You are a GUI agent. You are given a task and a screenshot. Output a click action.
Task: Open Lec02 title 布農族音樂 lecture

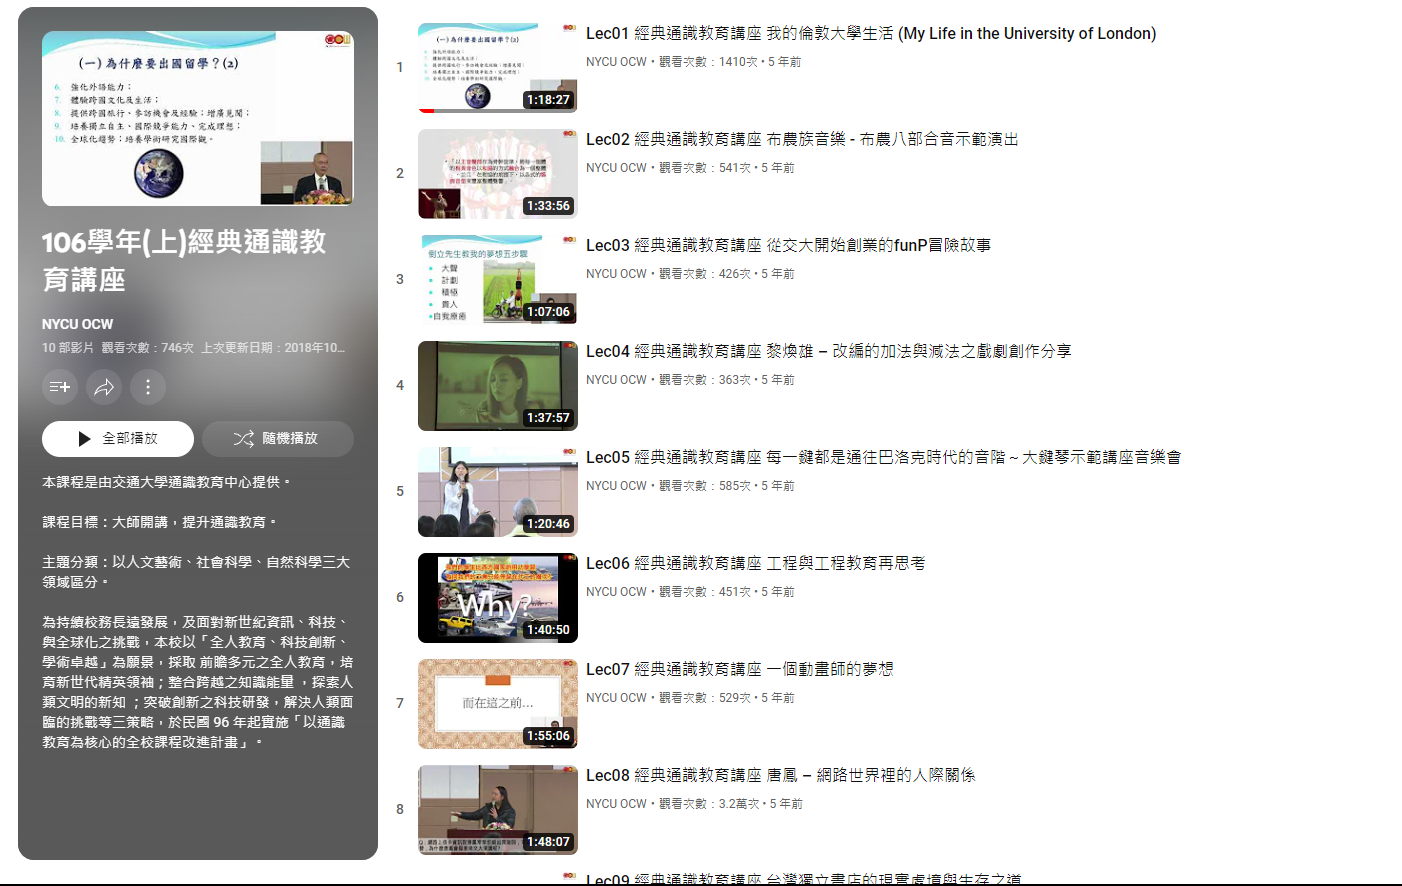pyautogui.click(x=802, y=140)
